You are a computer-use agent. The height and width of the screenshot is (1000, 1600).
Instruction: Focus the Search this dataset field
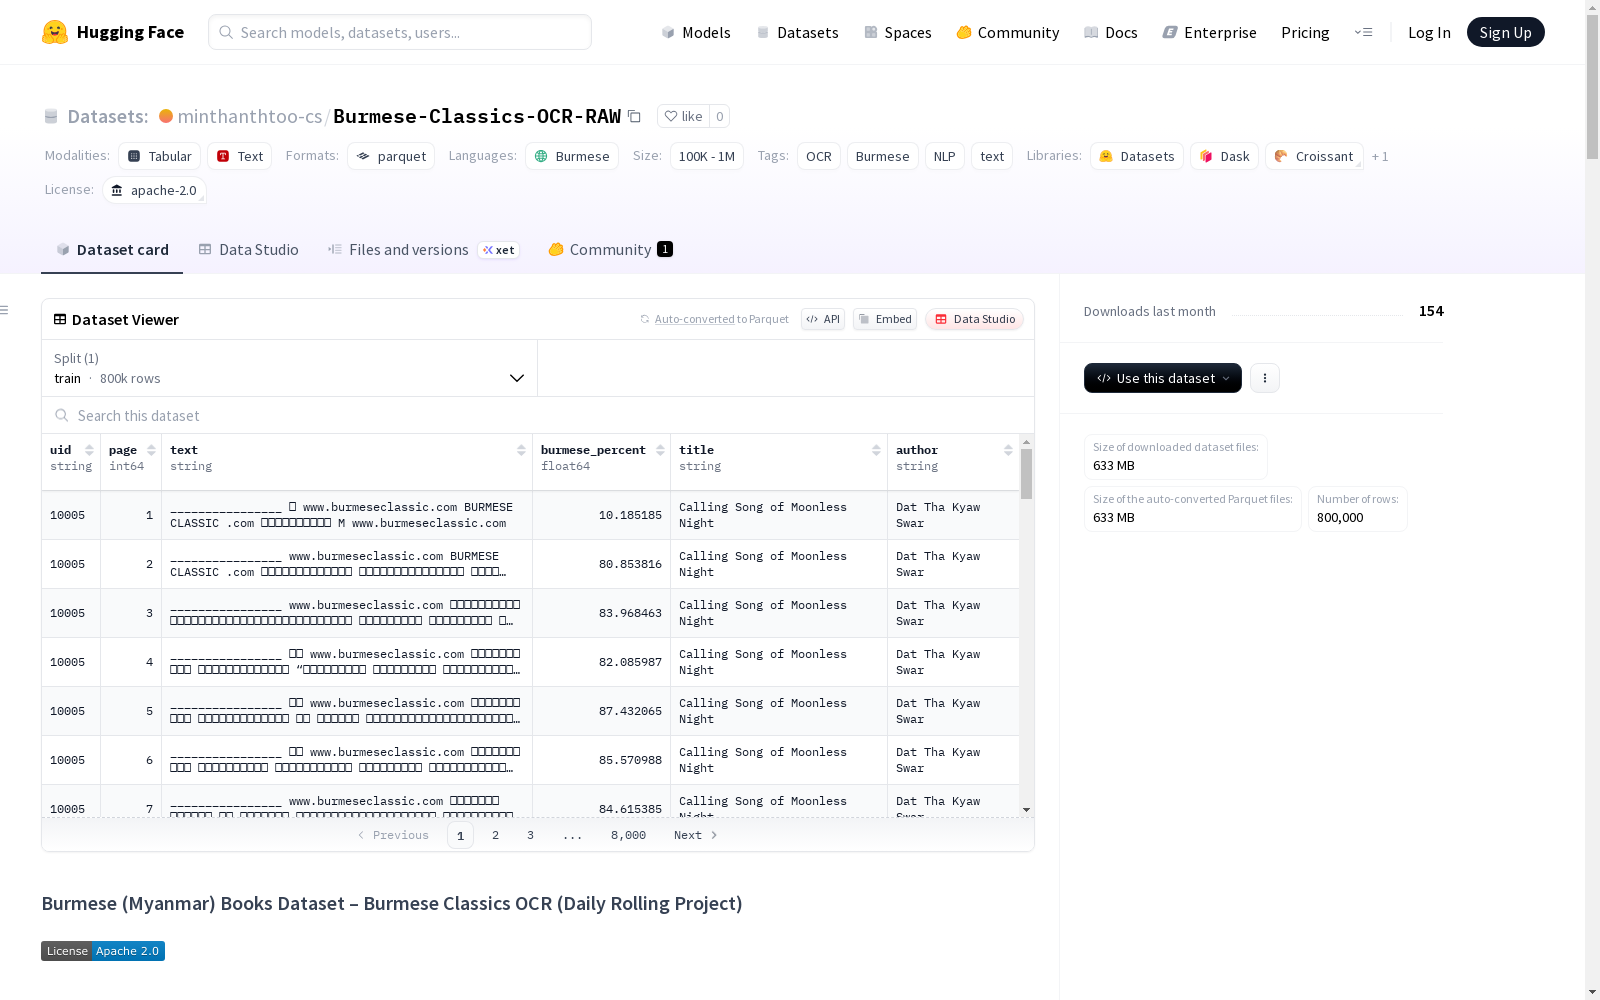click(x=538, y=415)
